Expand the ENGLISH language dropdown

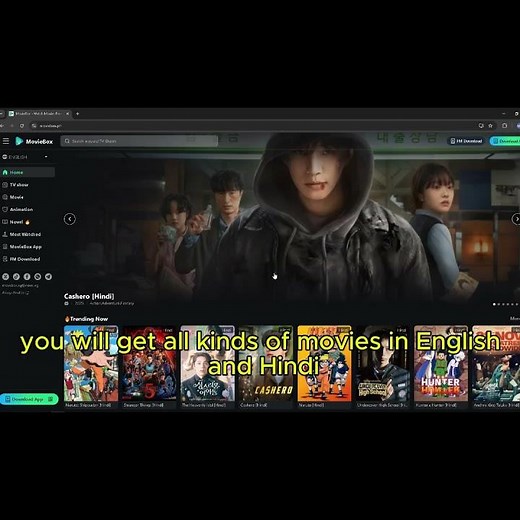(x=25, y=157)
